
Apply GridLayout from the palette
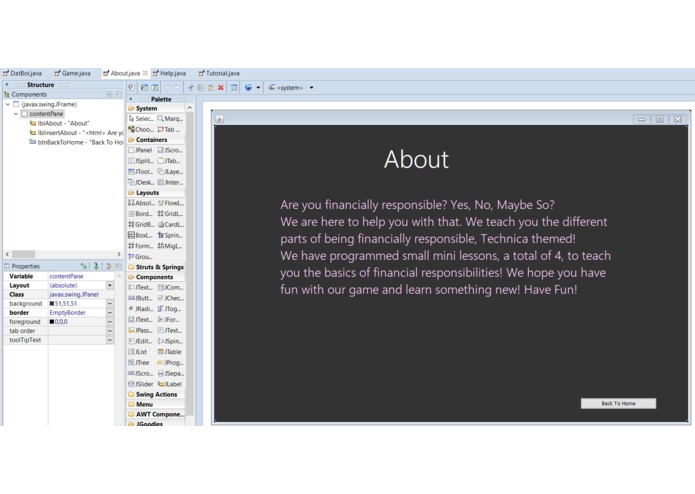pos(170,214)
